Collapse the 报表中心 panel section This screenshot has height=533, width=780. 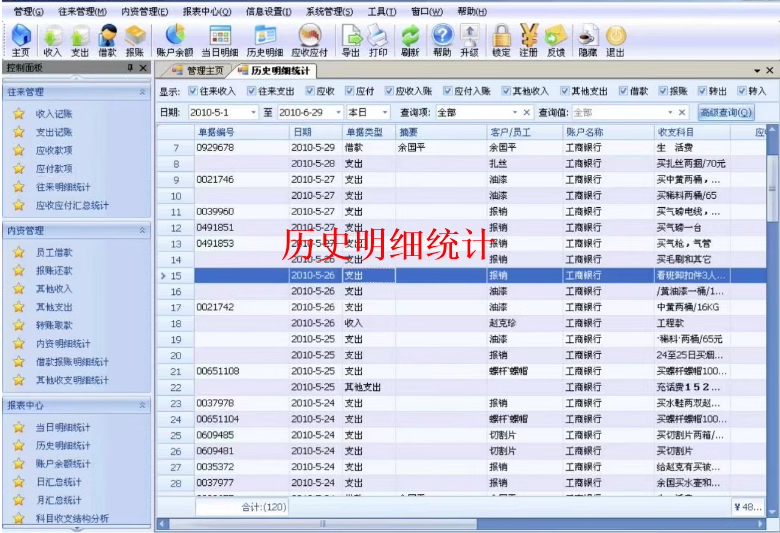(142, 405)
